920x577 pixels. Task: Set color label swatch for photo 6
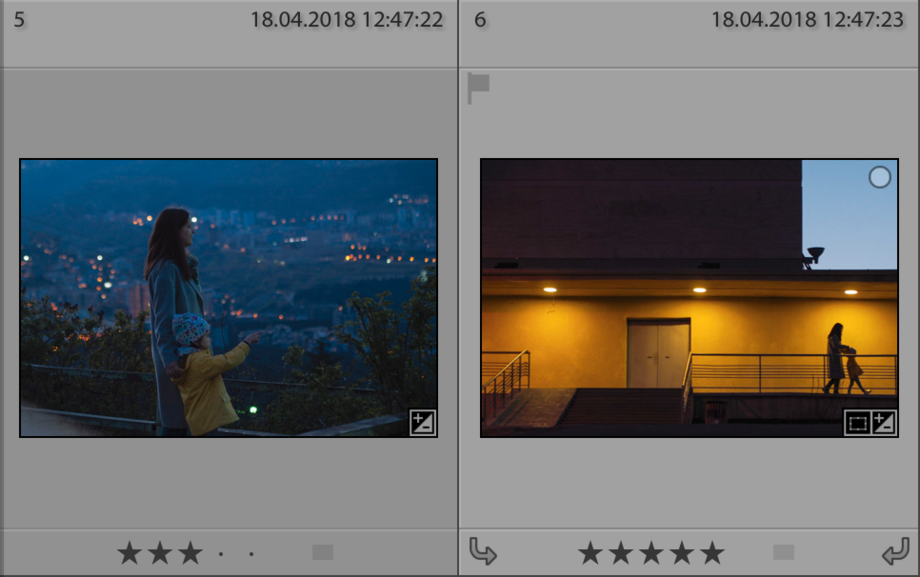coord(783,552)
